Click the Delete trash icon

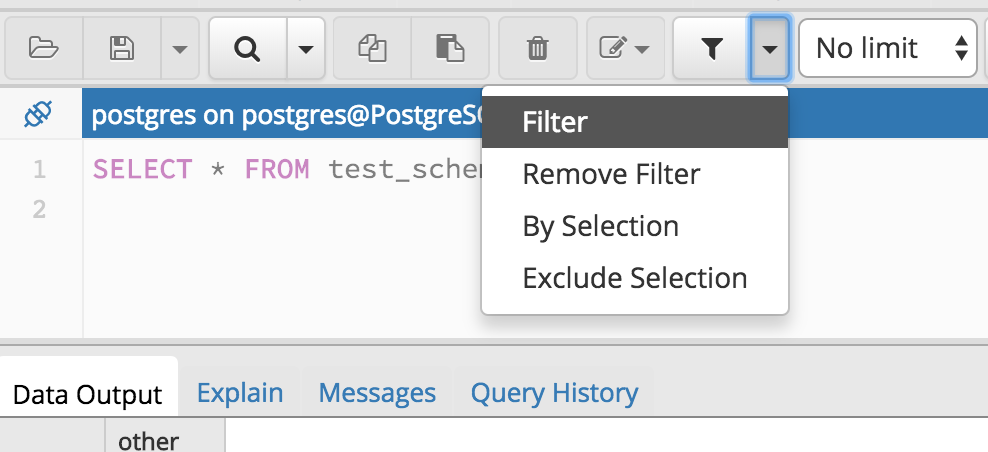pyautogui.click(x=537, y=47)
